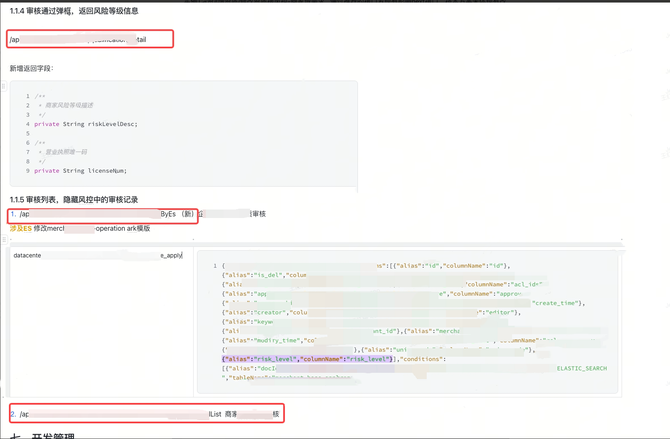Click the operation ark模版 text
The image size is (670, 439).
(x=122, y=229)
